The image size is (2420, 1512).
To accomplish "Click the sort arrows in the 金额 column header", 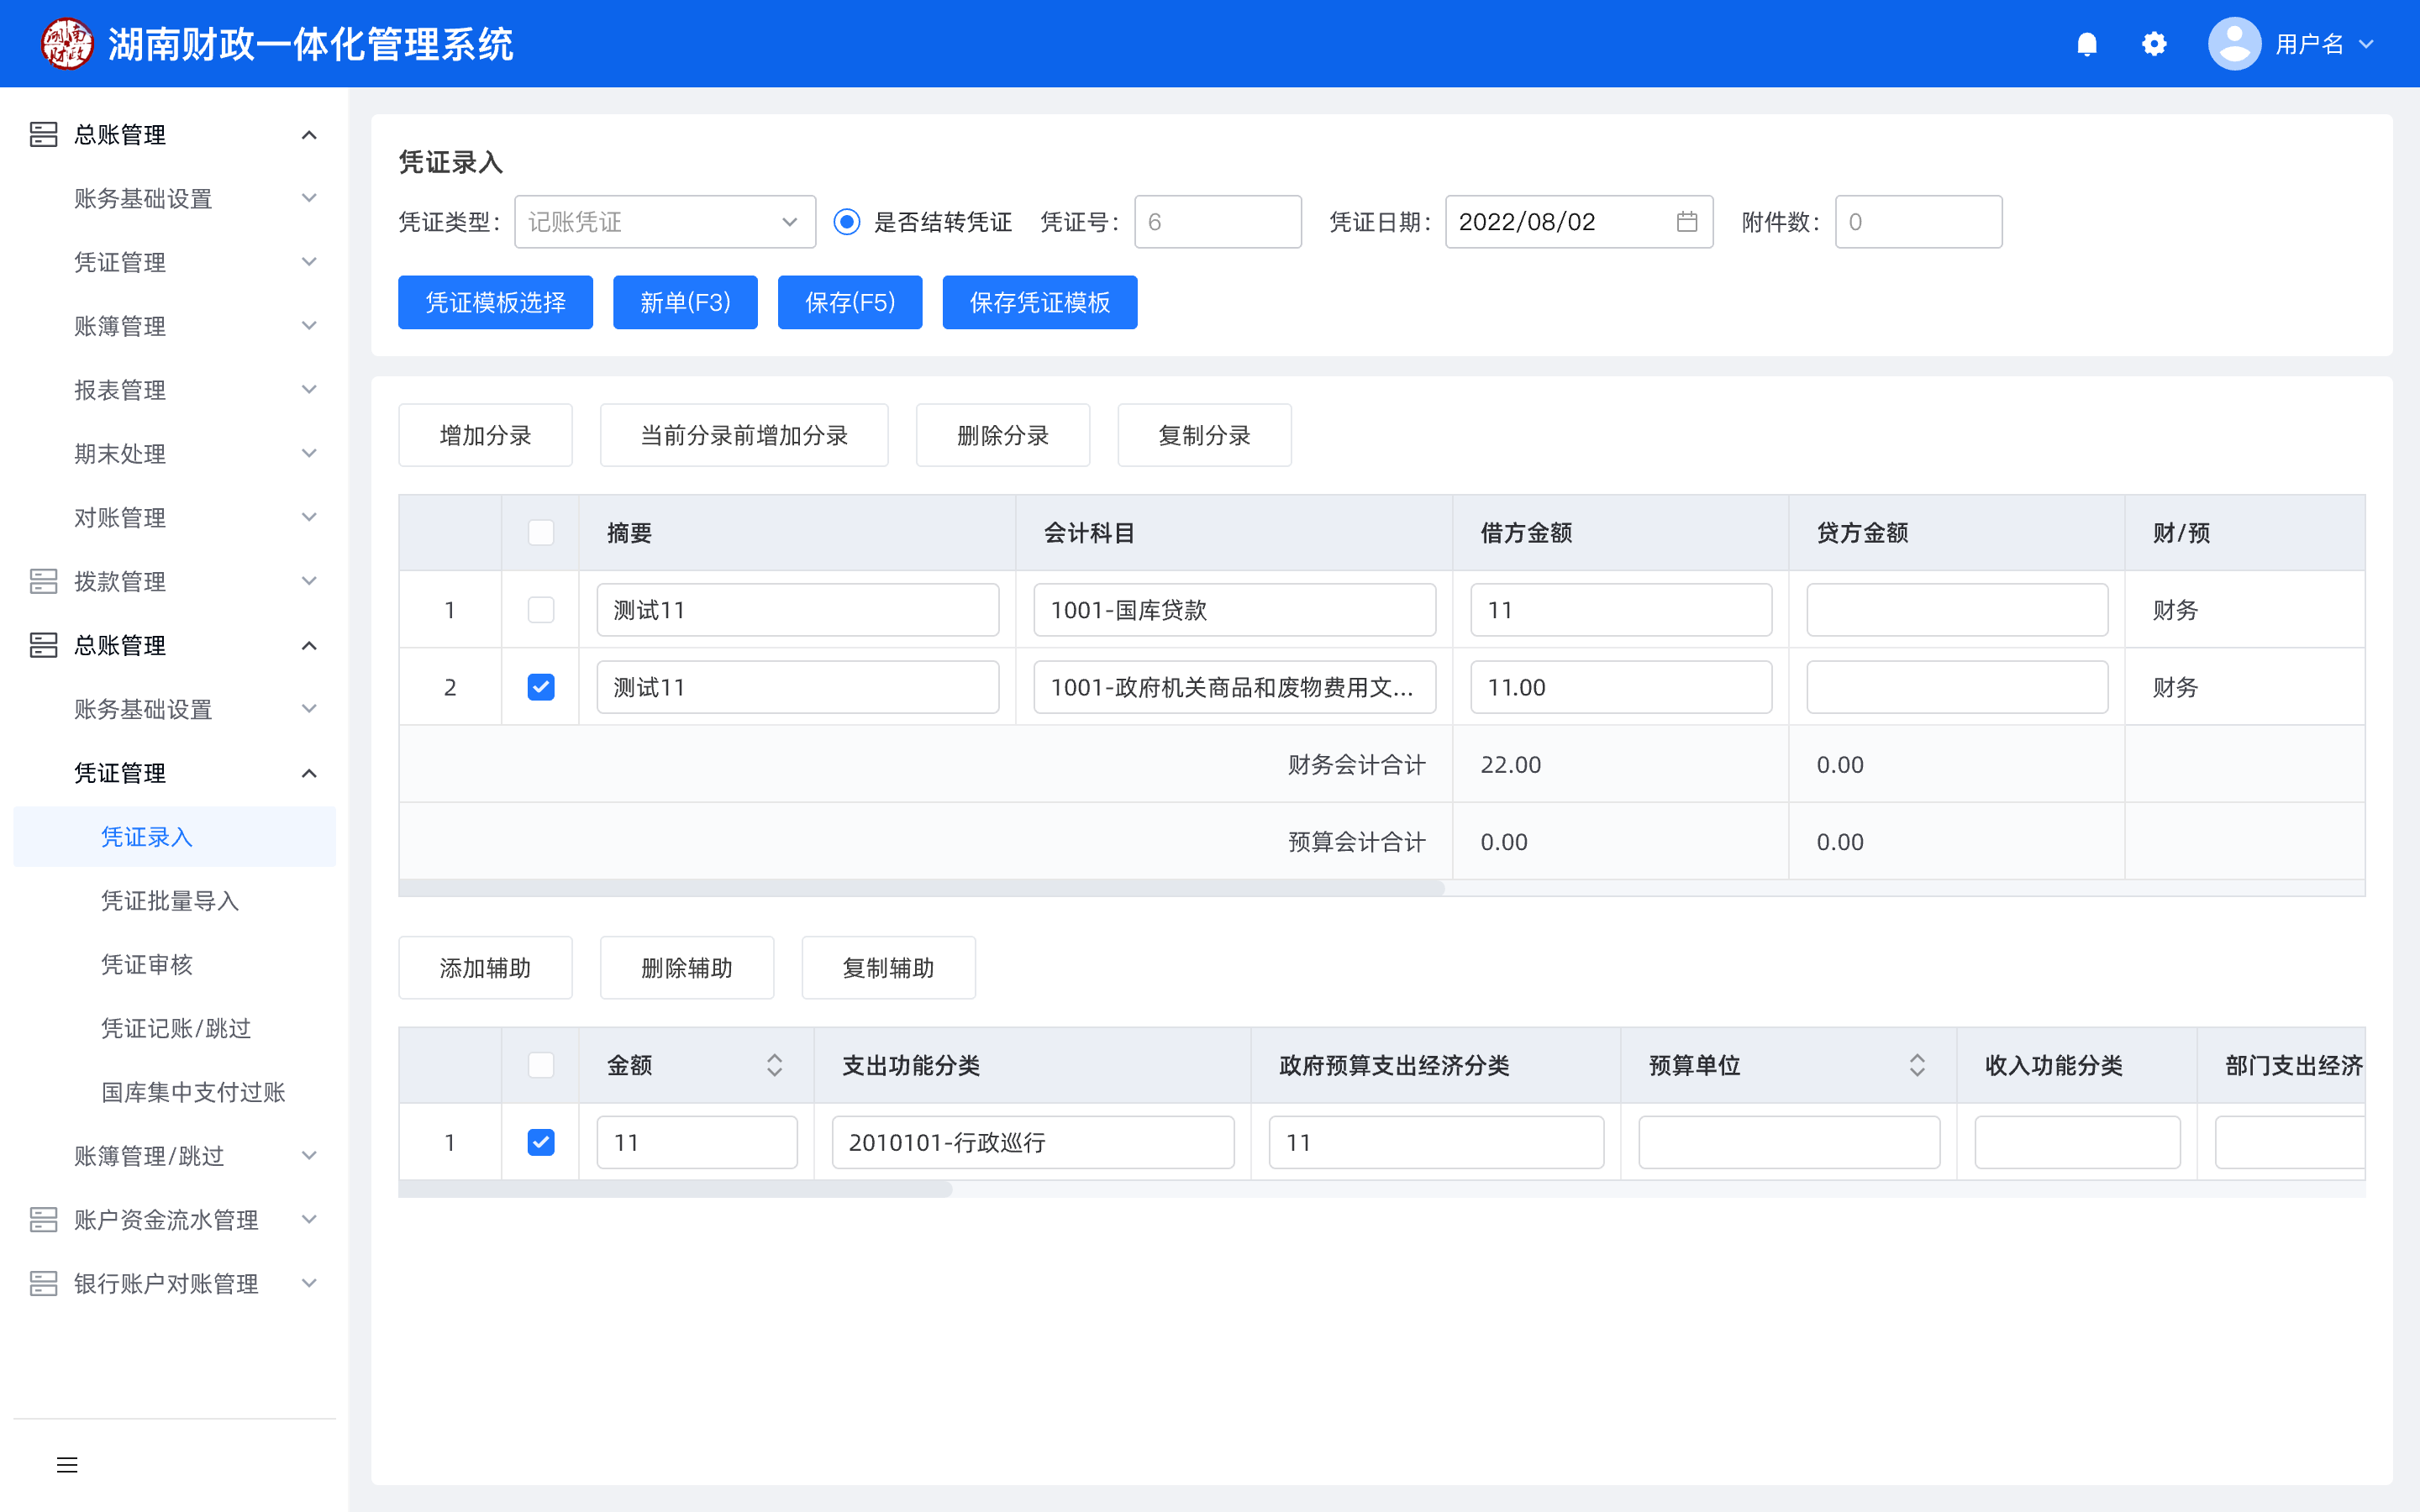I will 774,1065.
